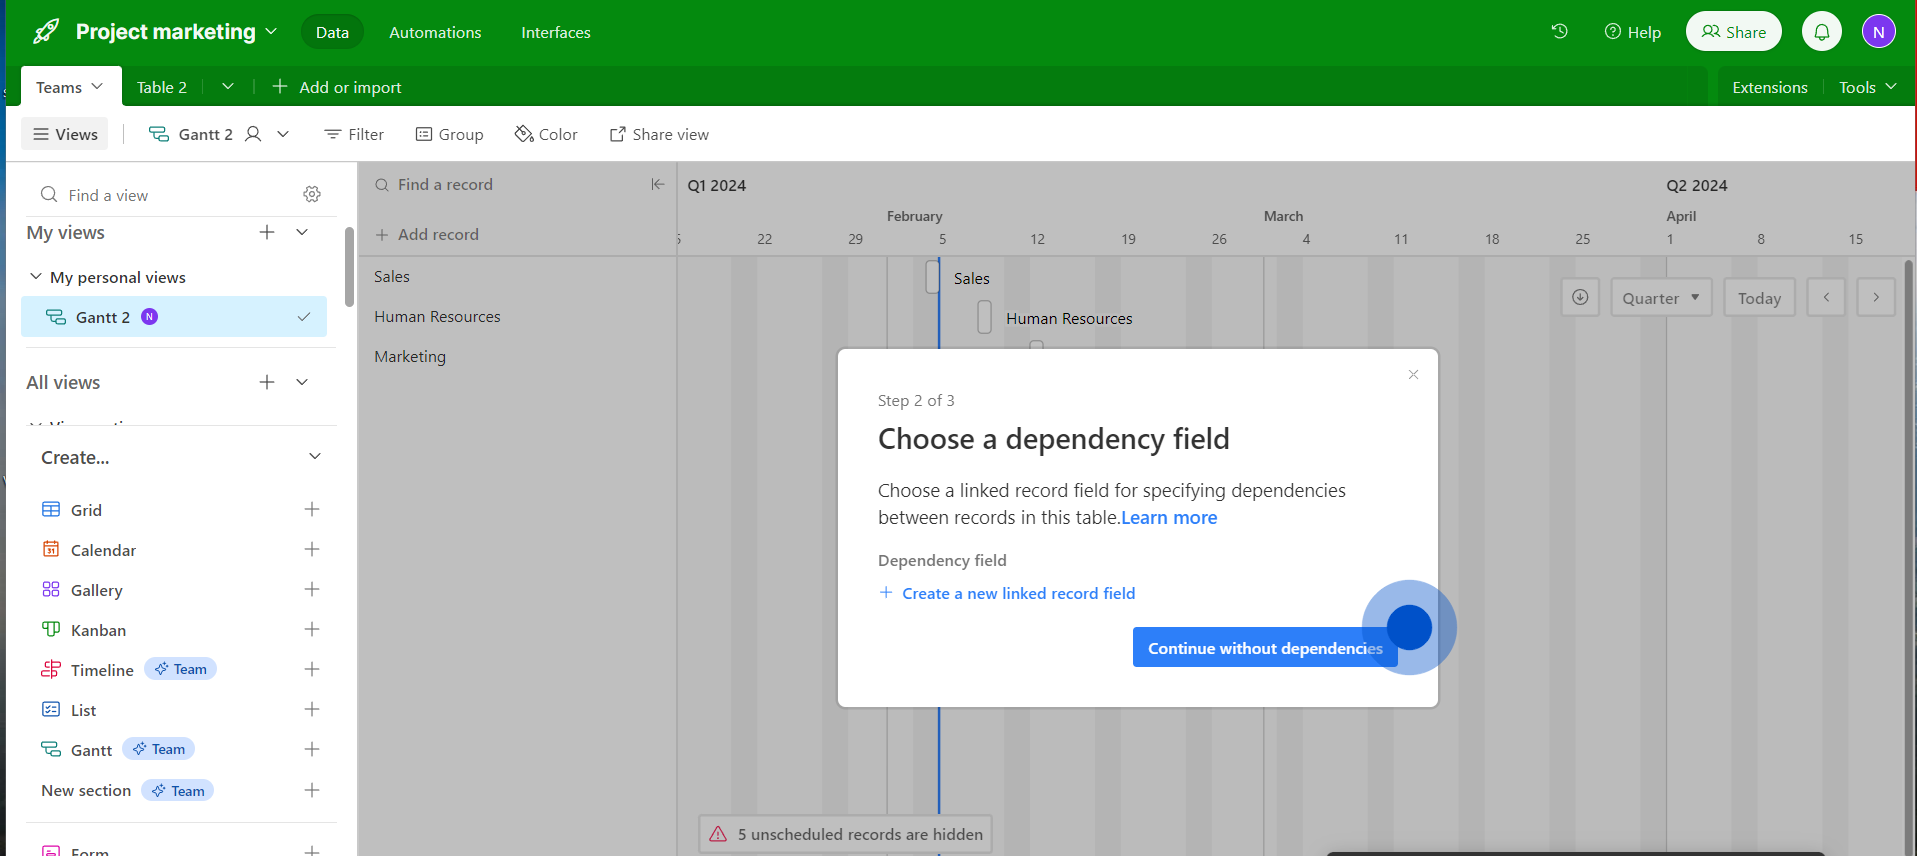This screenshot has height=856, width=1917.
Task: Open the base history clock icon
Action: [x=1559, y=31]
